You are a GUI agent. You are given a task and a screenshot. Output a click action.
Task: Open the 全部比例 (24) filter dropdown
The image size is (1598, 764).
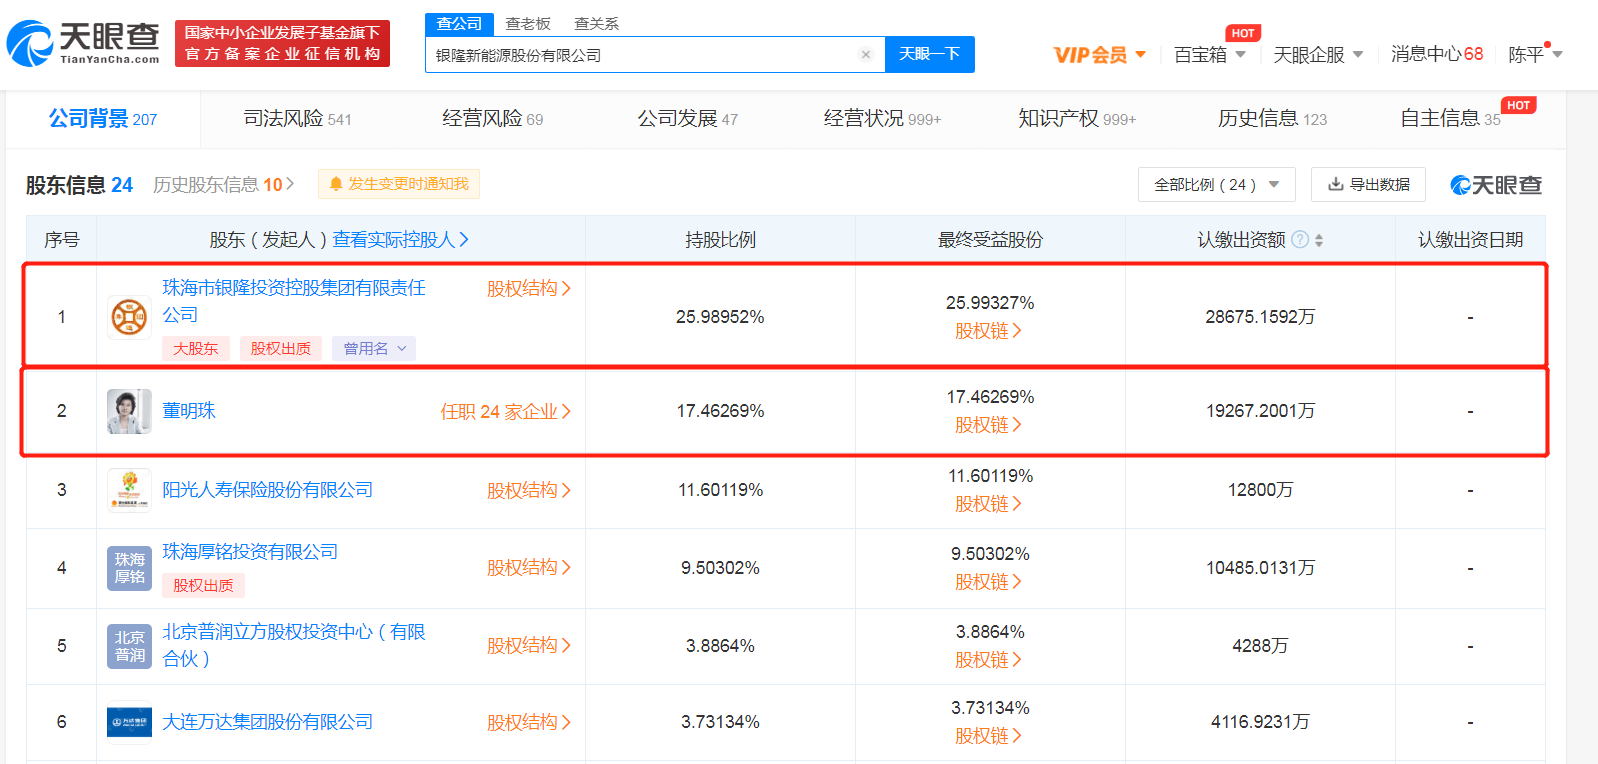point(1217,184)
